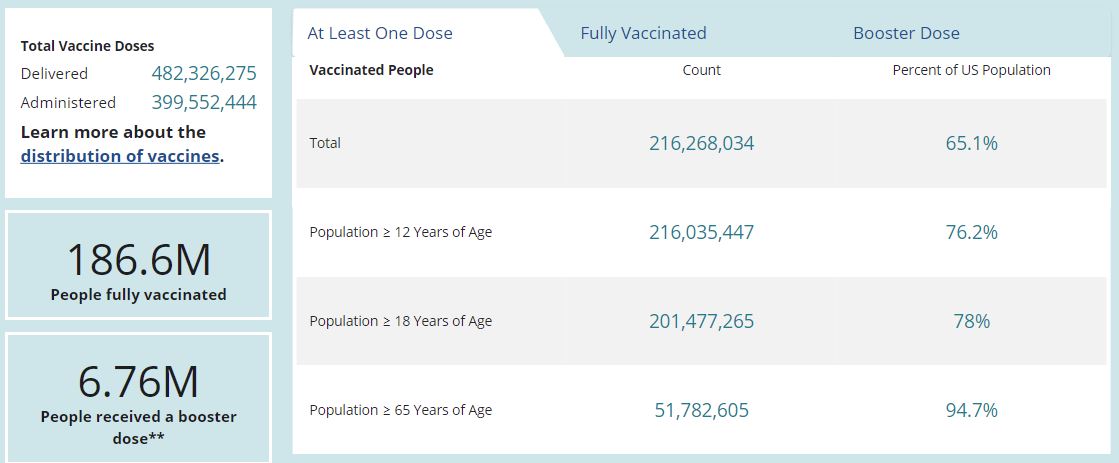Click the 216,035,447 count value
The image size is (1119, 463).
[x=701, y=232]
